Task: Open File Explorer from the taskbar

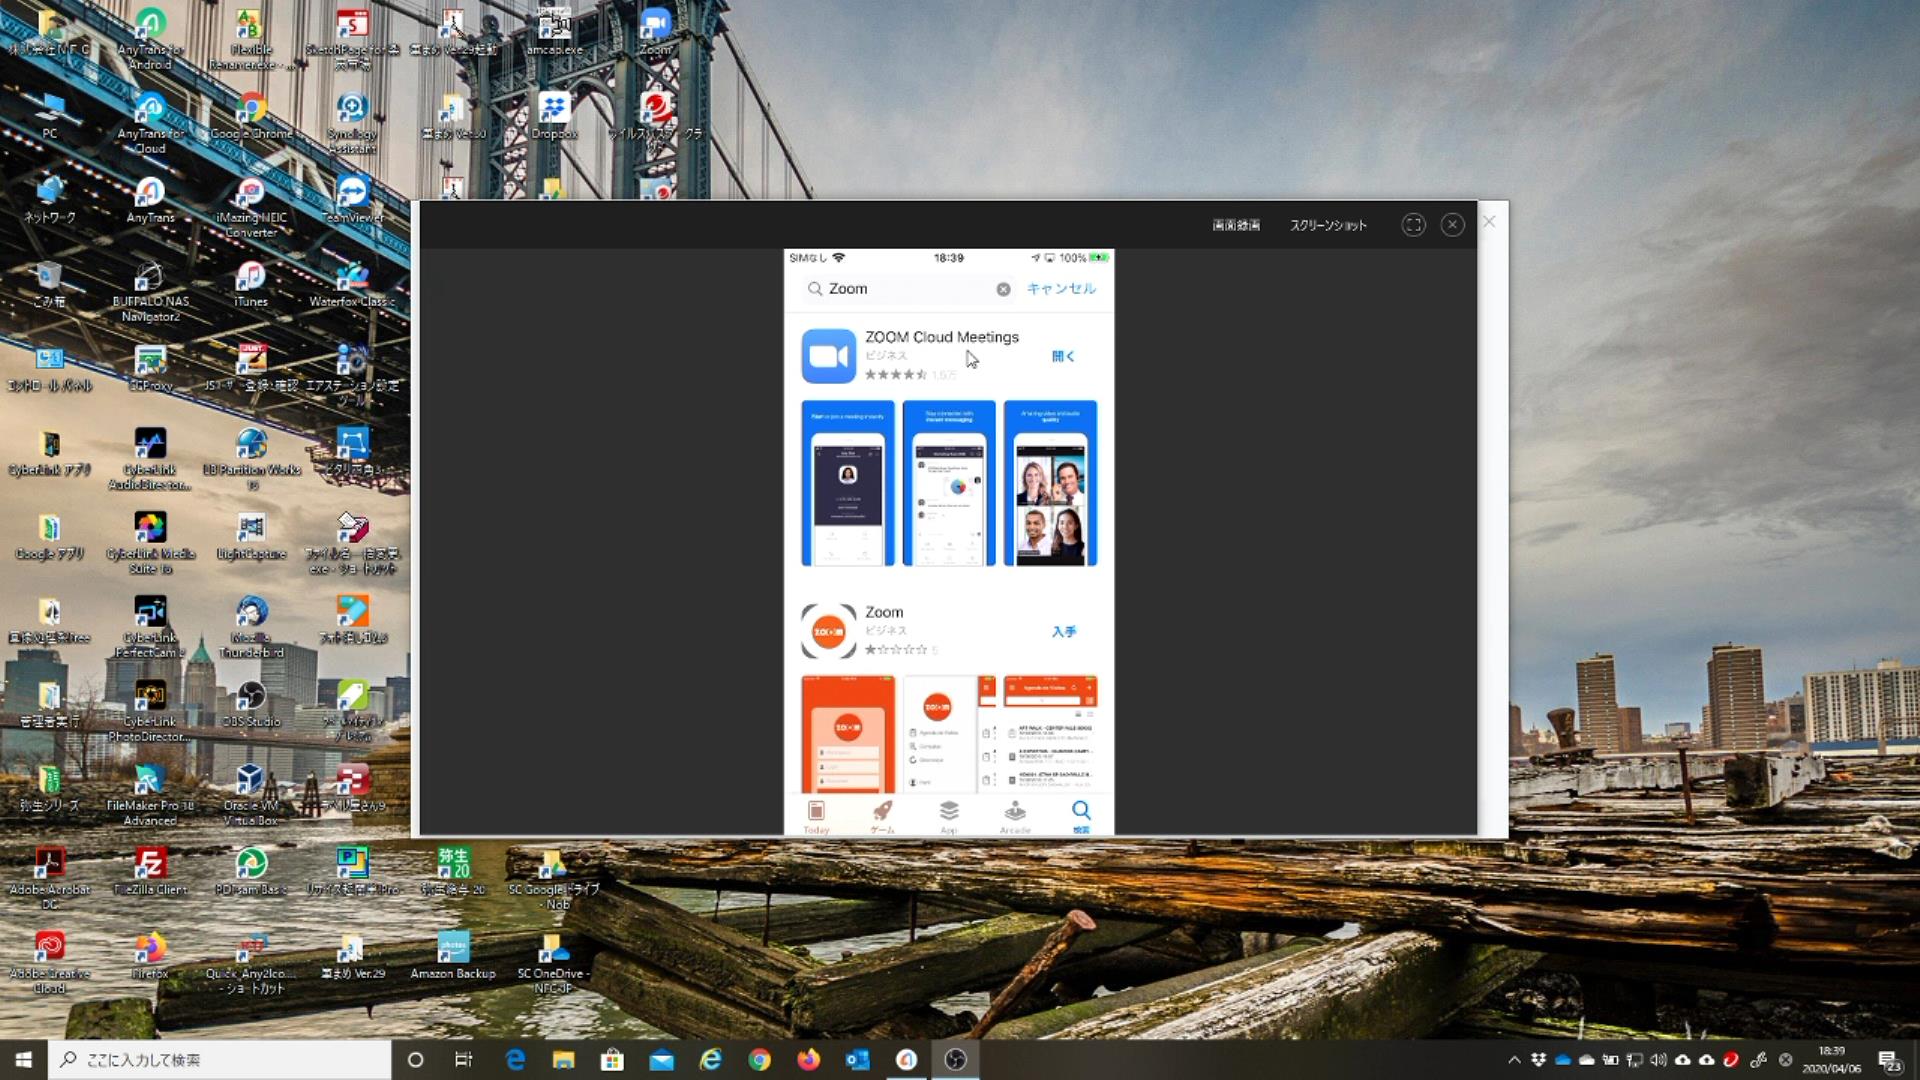Action: tap(564, 1060)
